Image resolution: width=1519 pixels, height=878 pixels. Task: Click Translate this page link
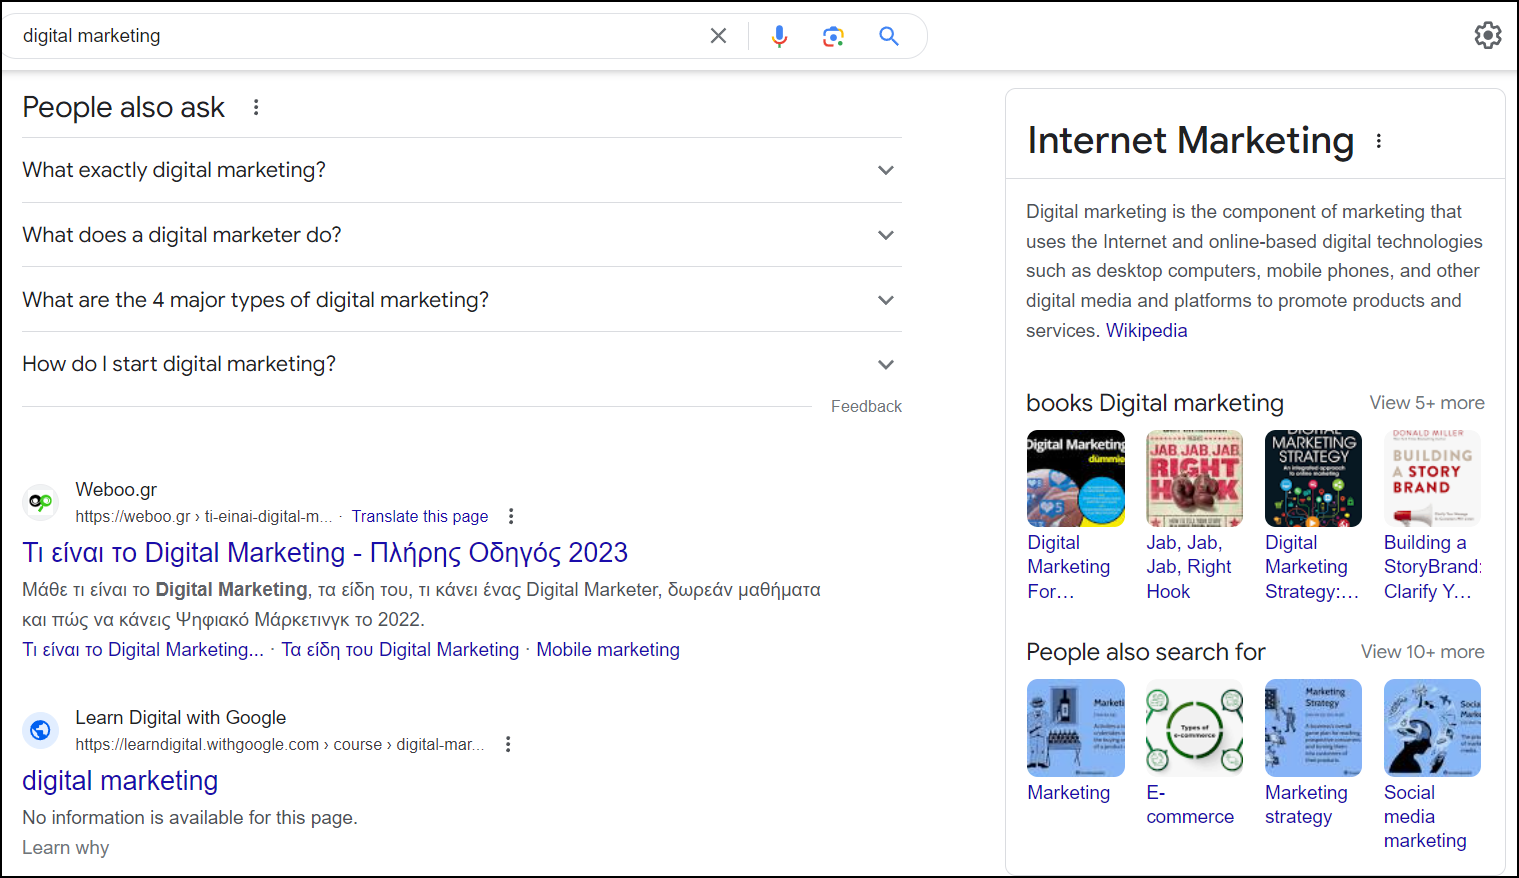point(420,516)
